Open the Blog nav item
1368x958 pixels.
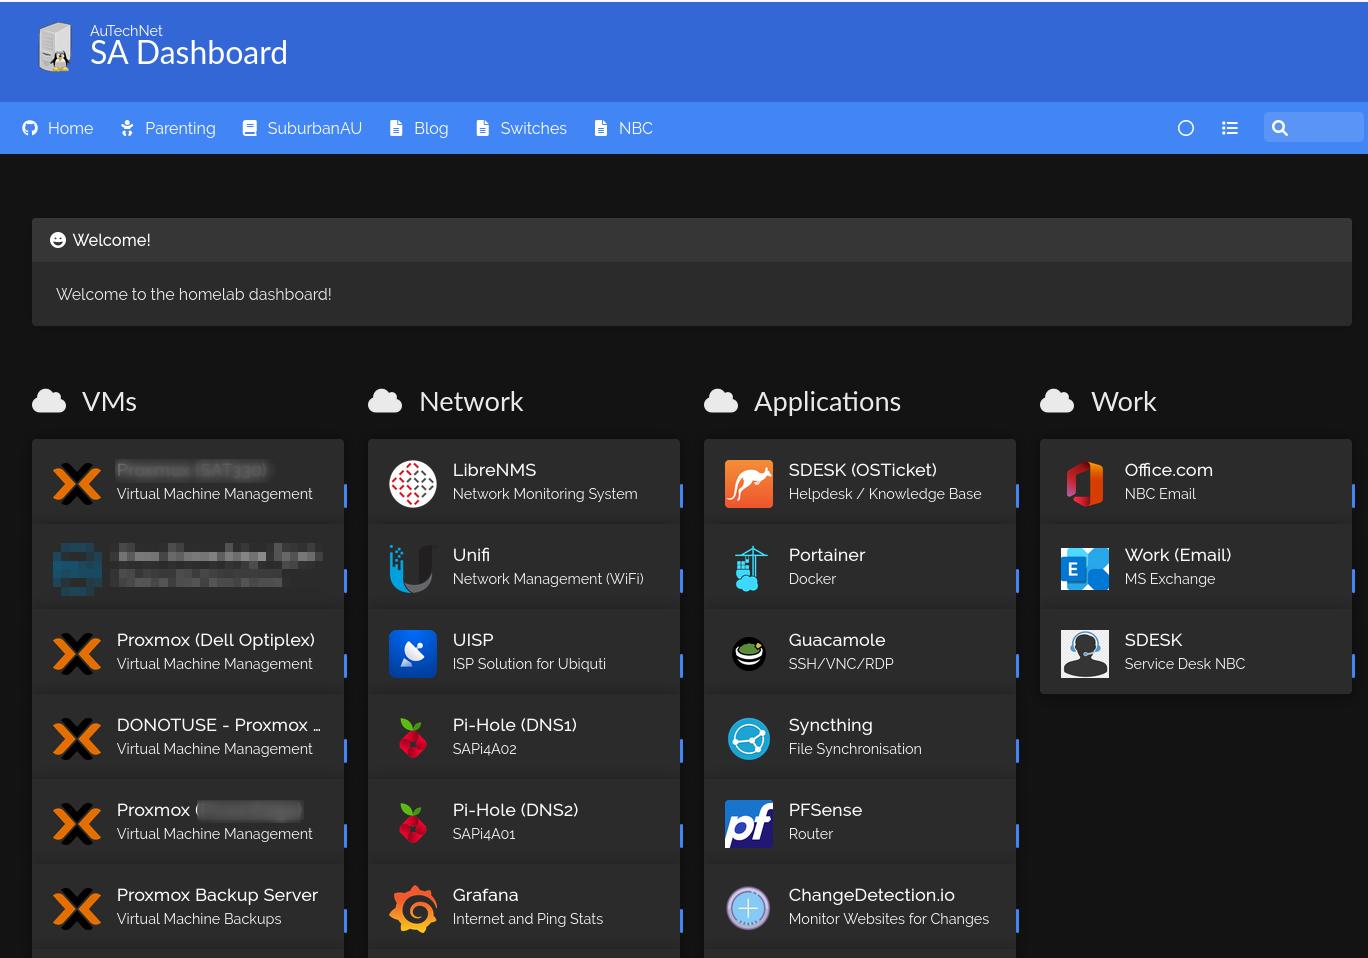click(x=419, y=128)
